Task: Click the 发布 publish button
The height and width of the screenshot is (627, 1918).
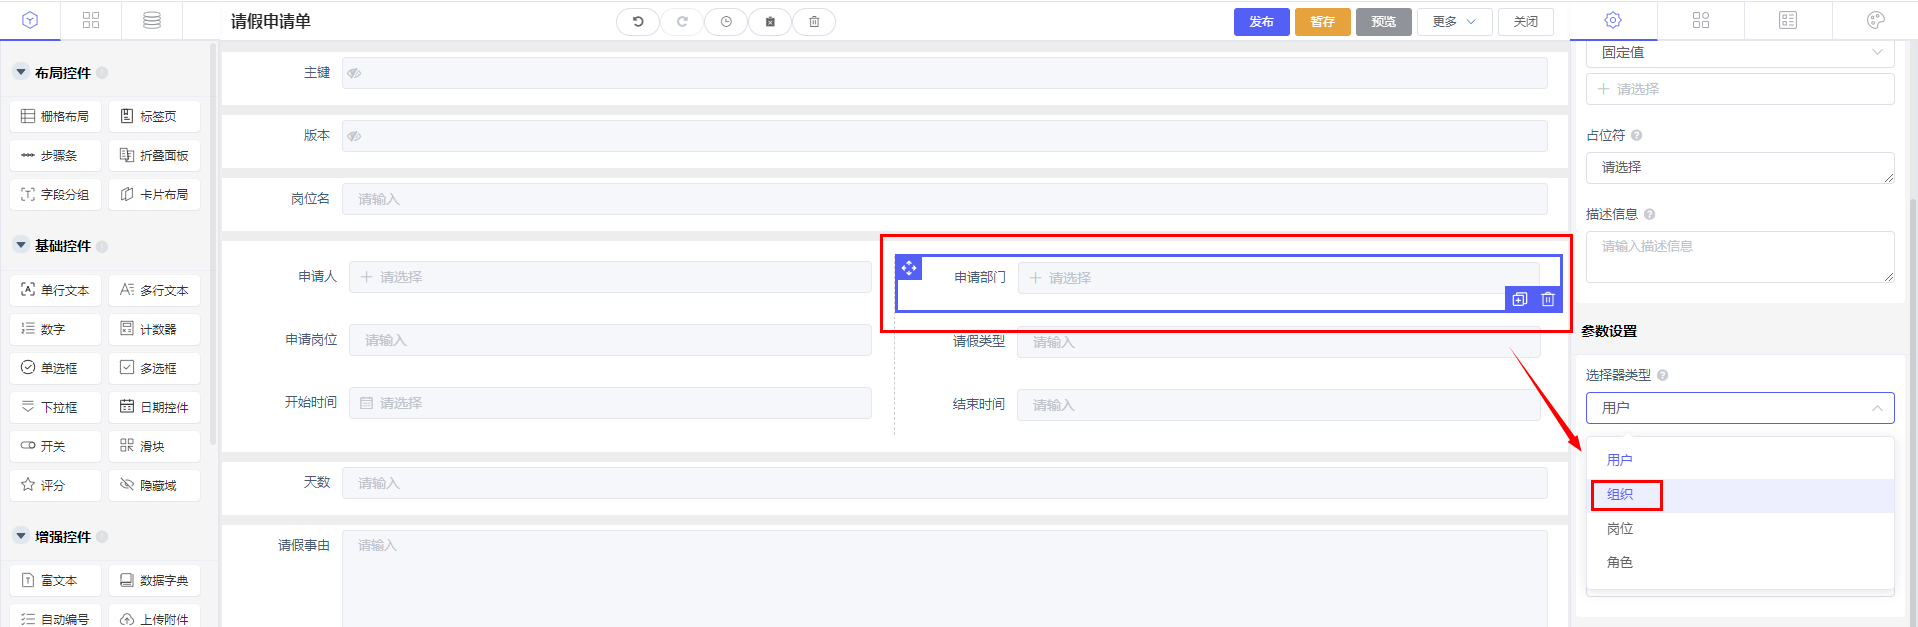Action: [1261, 22]
